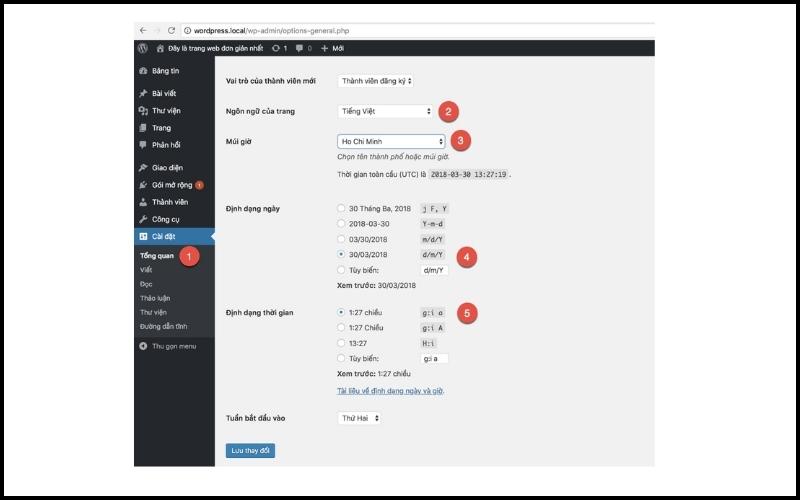Open the Tuần bắt đầu vào dropdown
Viewport: 800px width, 500px height.
point(360,418)
